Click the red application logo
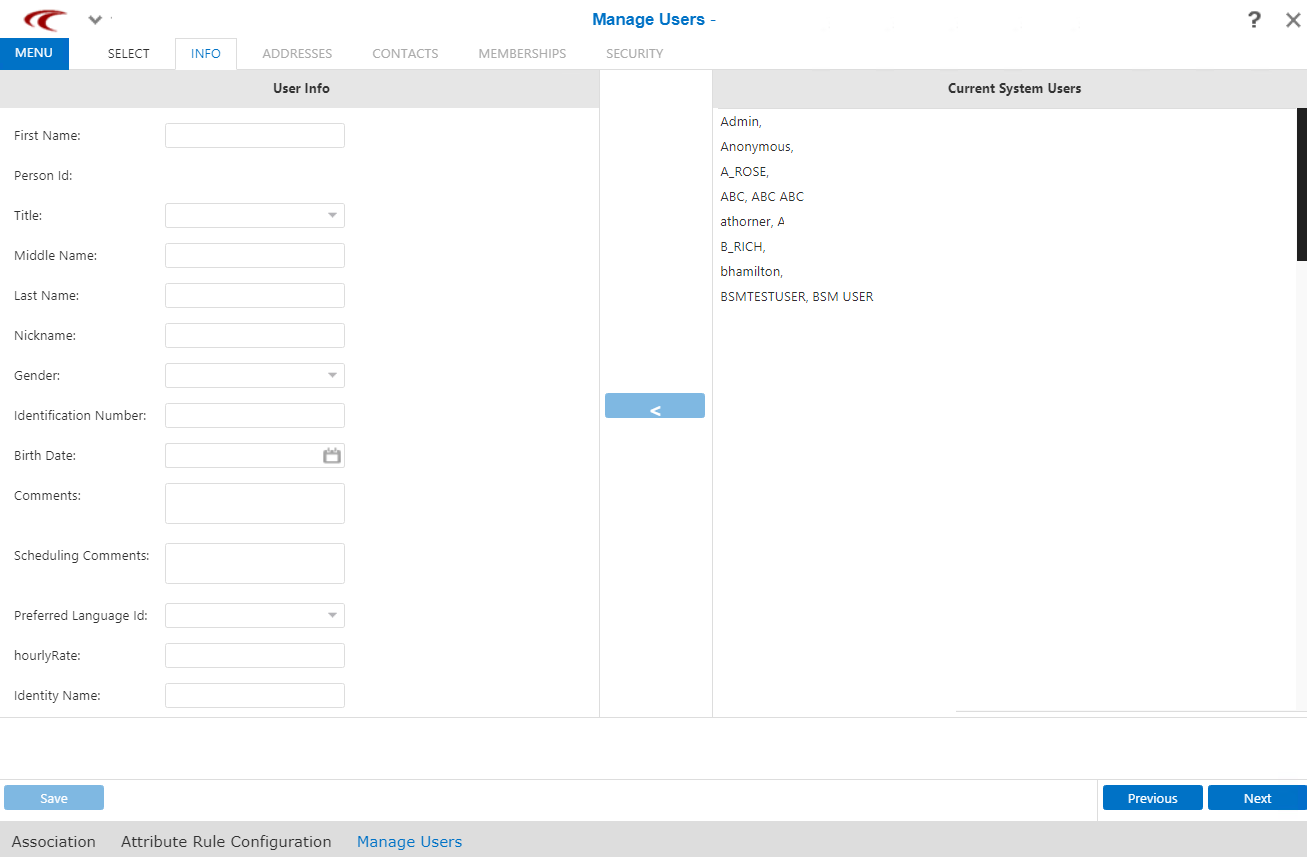1307x857 pixels. click(x=37, y=19)
